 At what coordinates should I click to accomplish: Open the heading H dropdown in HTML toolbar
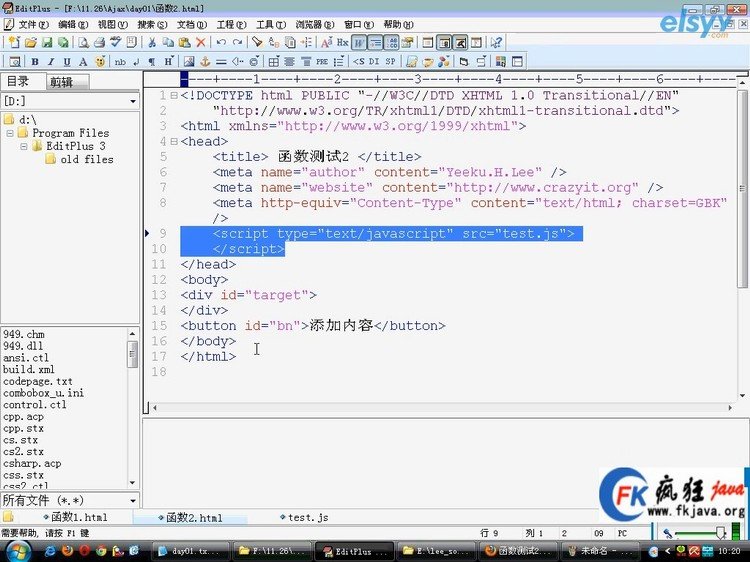coord(169,62)
